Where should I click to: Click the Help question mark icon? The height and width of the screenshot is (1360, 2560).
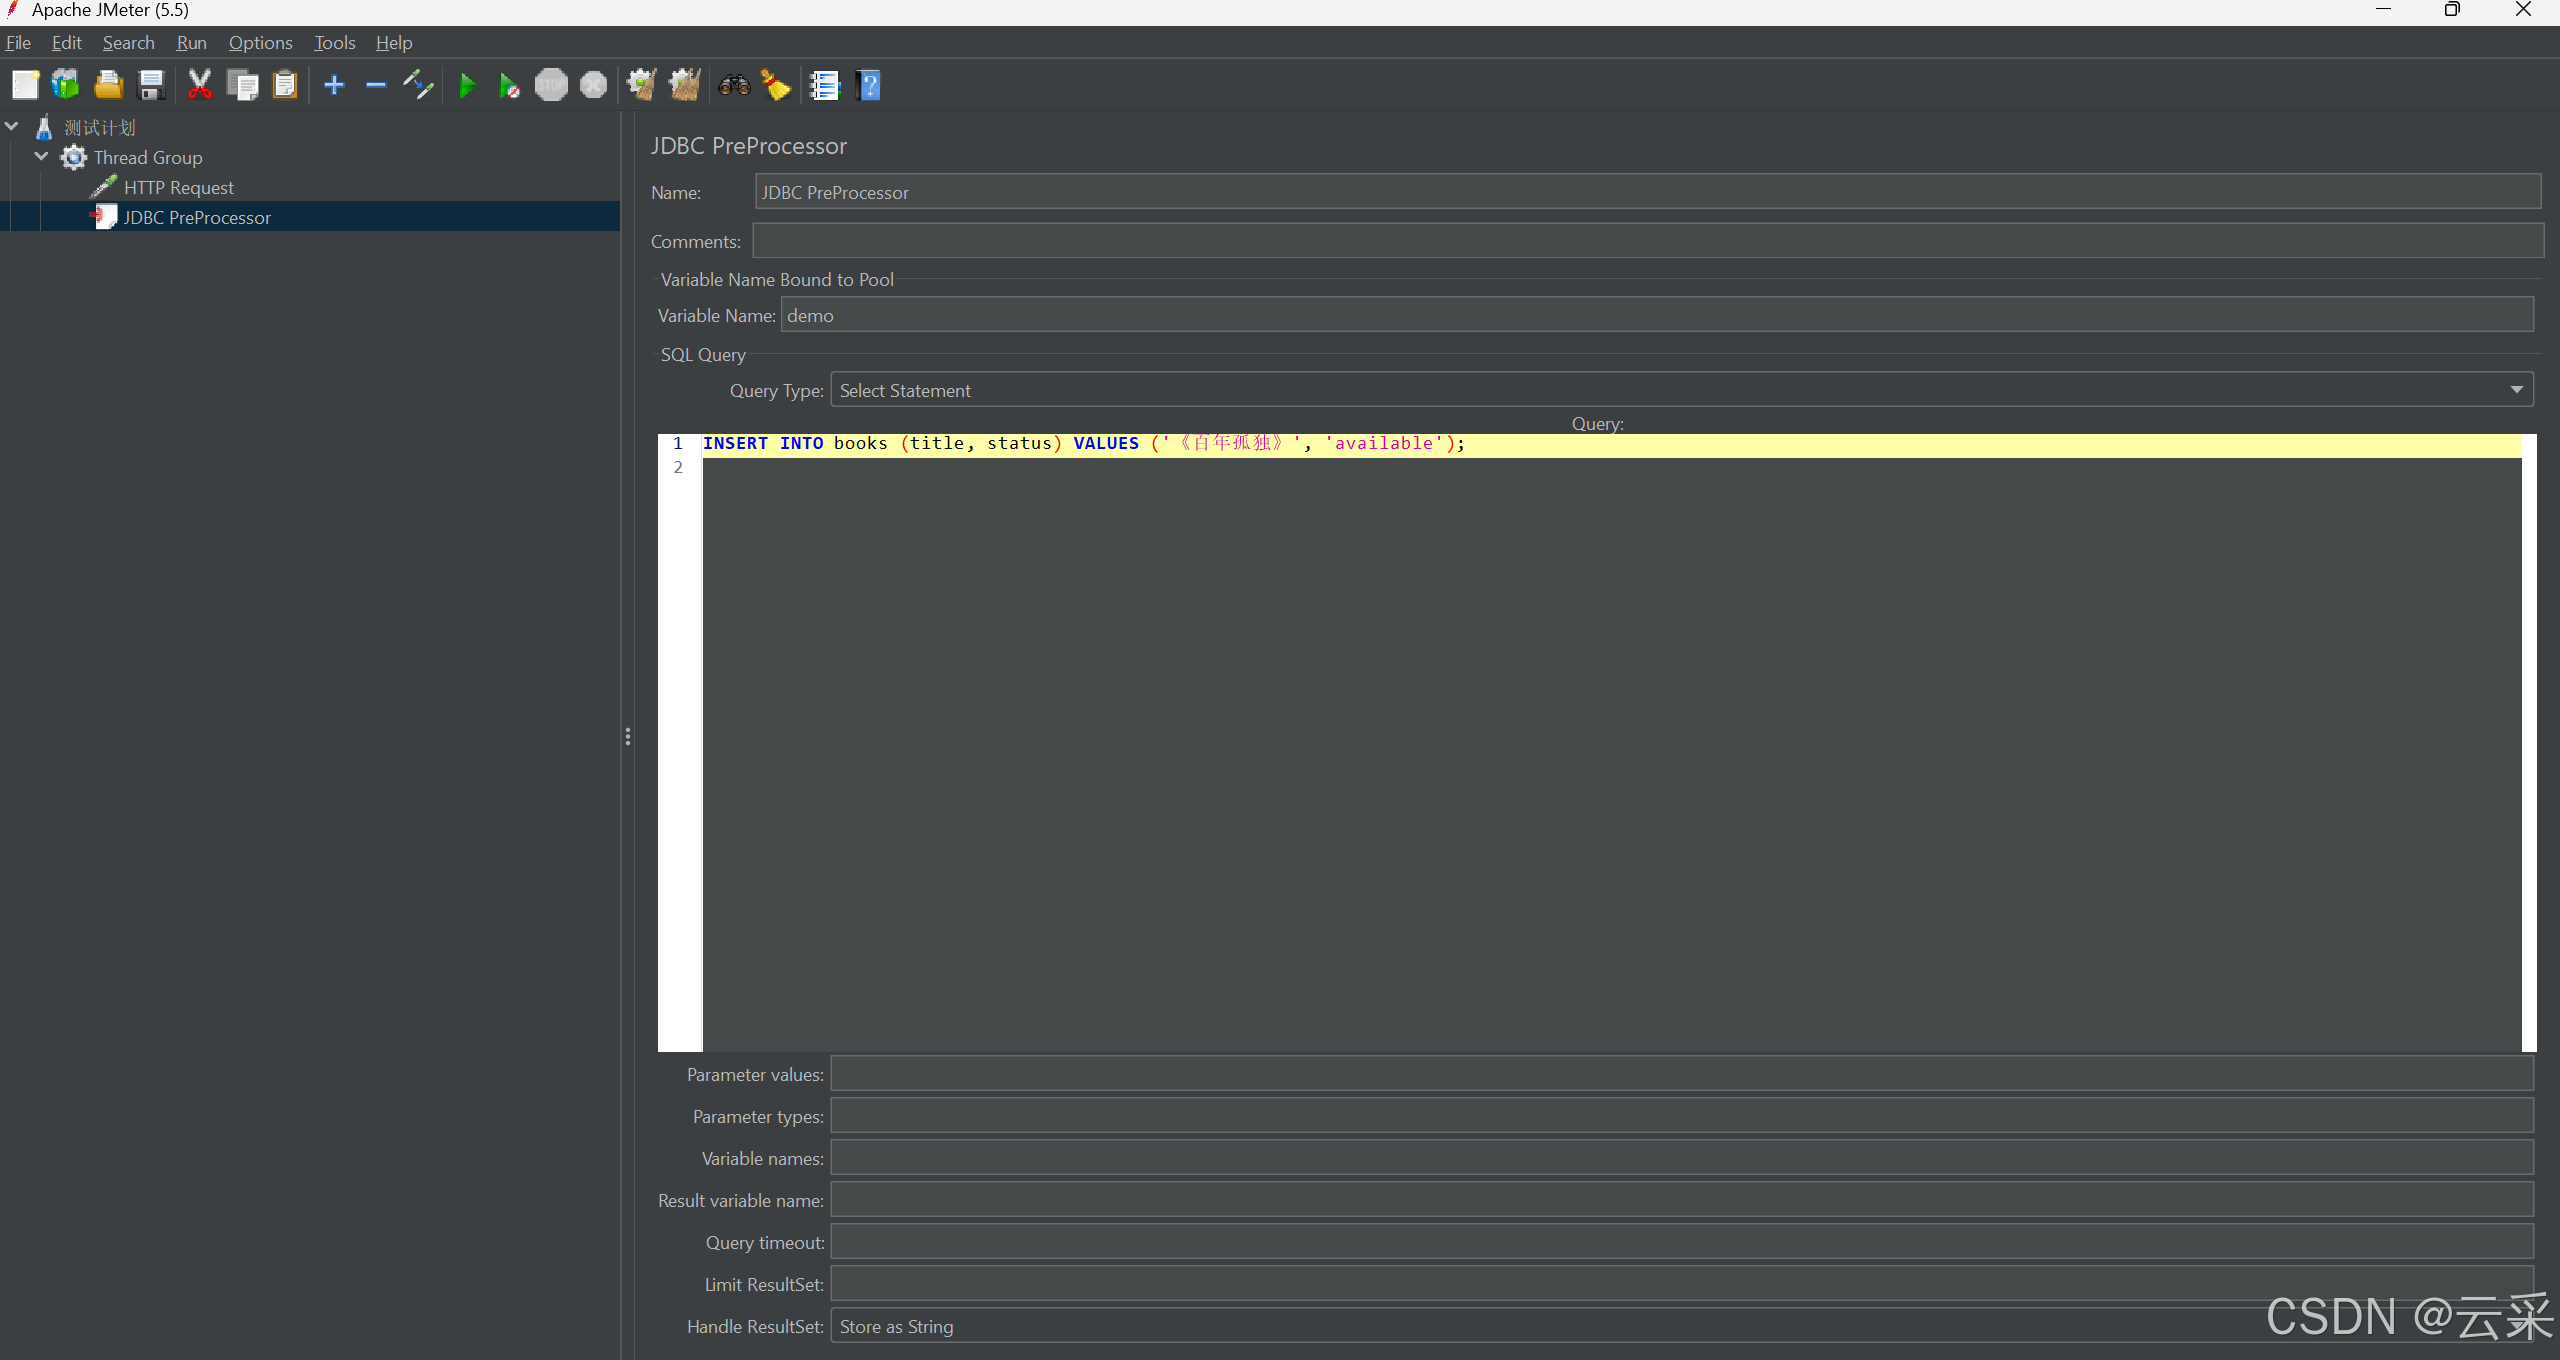point(869,85)
